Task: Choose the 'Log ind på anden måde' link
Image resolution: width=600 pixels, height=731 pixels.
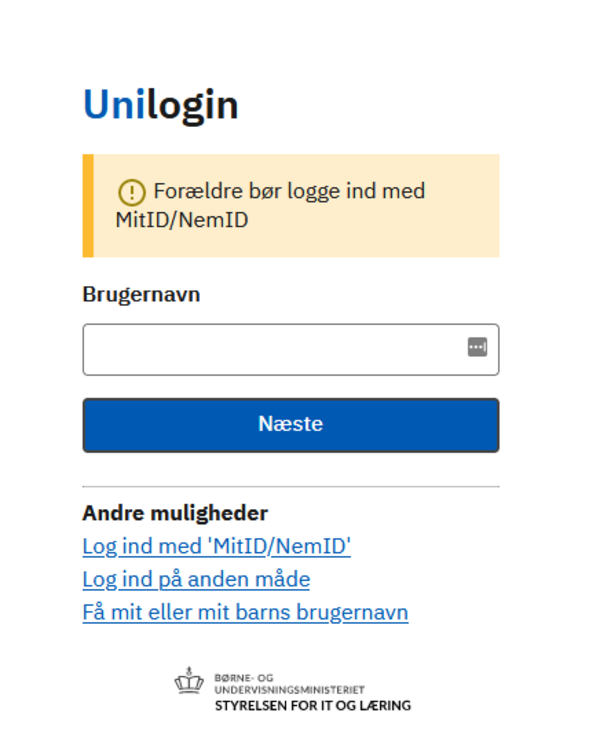Action: pos(196,579)
